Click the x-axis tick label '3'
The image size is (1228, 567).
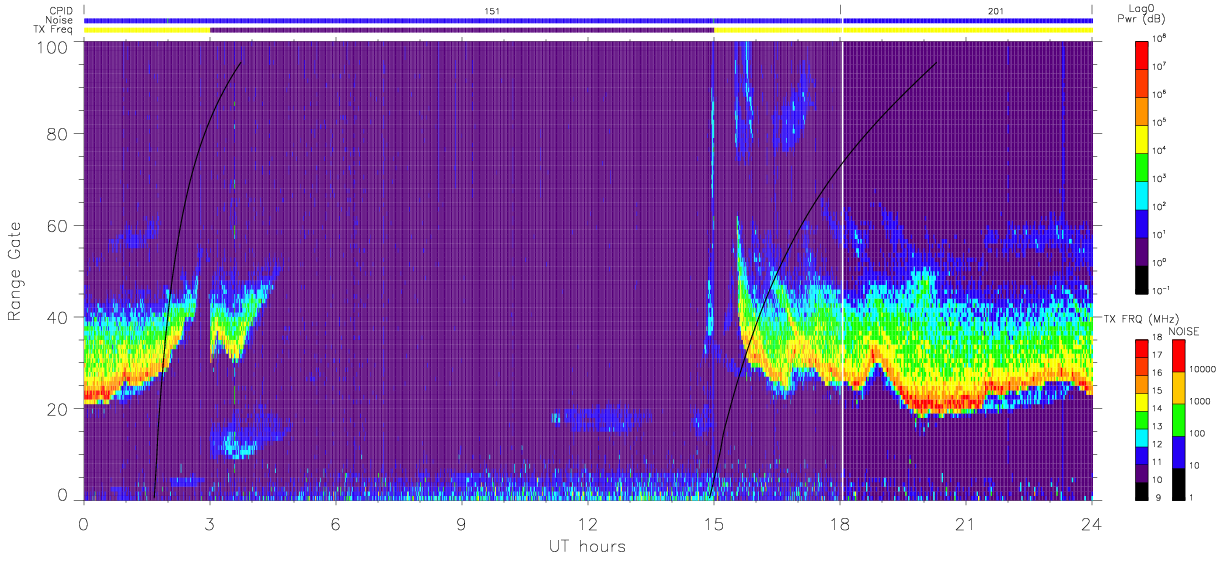[210, 523]
